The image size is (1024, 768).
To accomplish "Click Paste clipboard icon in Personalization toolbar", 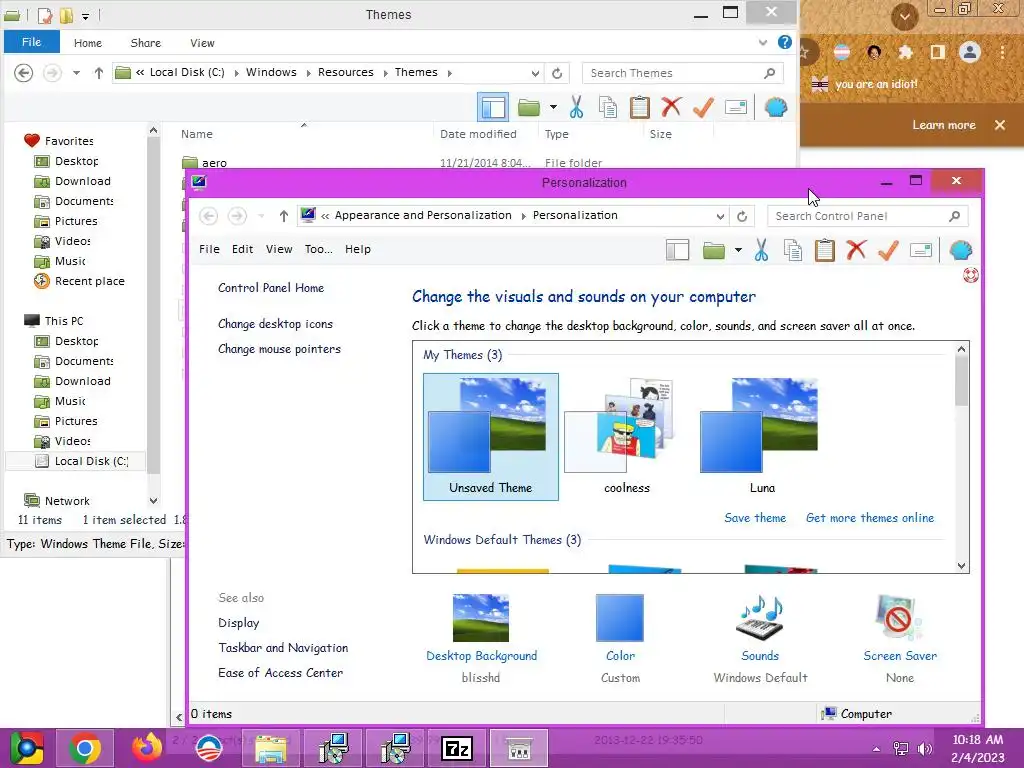I will (824, 250).
